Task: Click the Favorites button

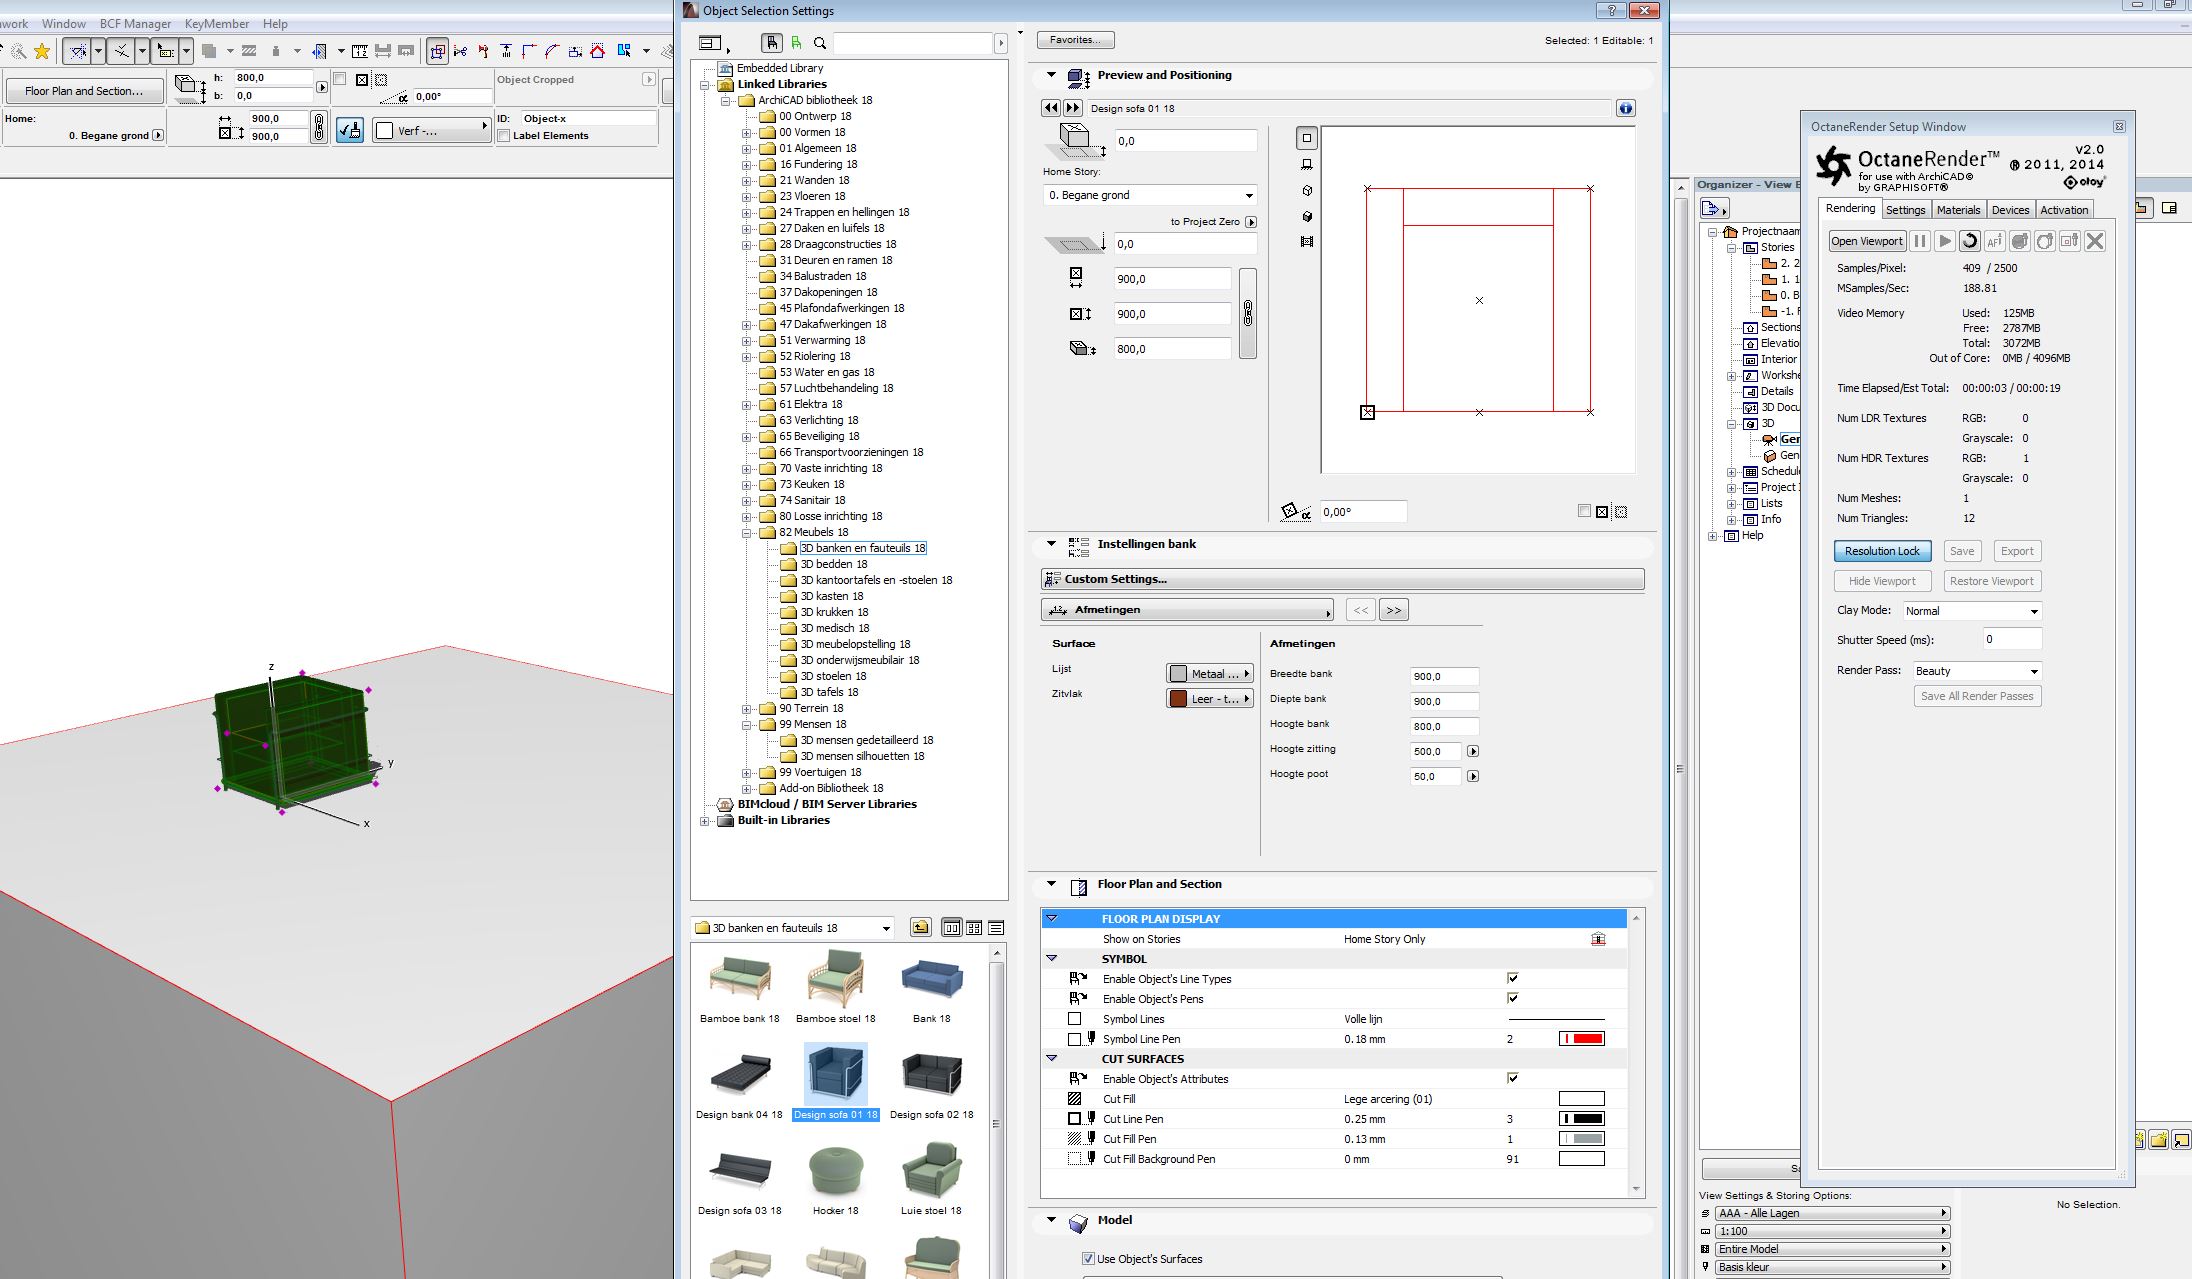Action: coord(1075,40)
